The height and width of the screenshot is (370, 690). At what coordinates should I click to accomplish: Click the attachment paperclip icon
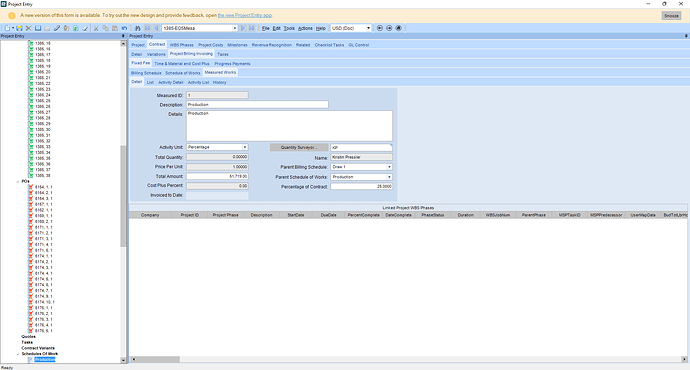coord(57,28)
